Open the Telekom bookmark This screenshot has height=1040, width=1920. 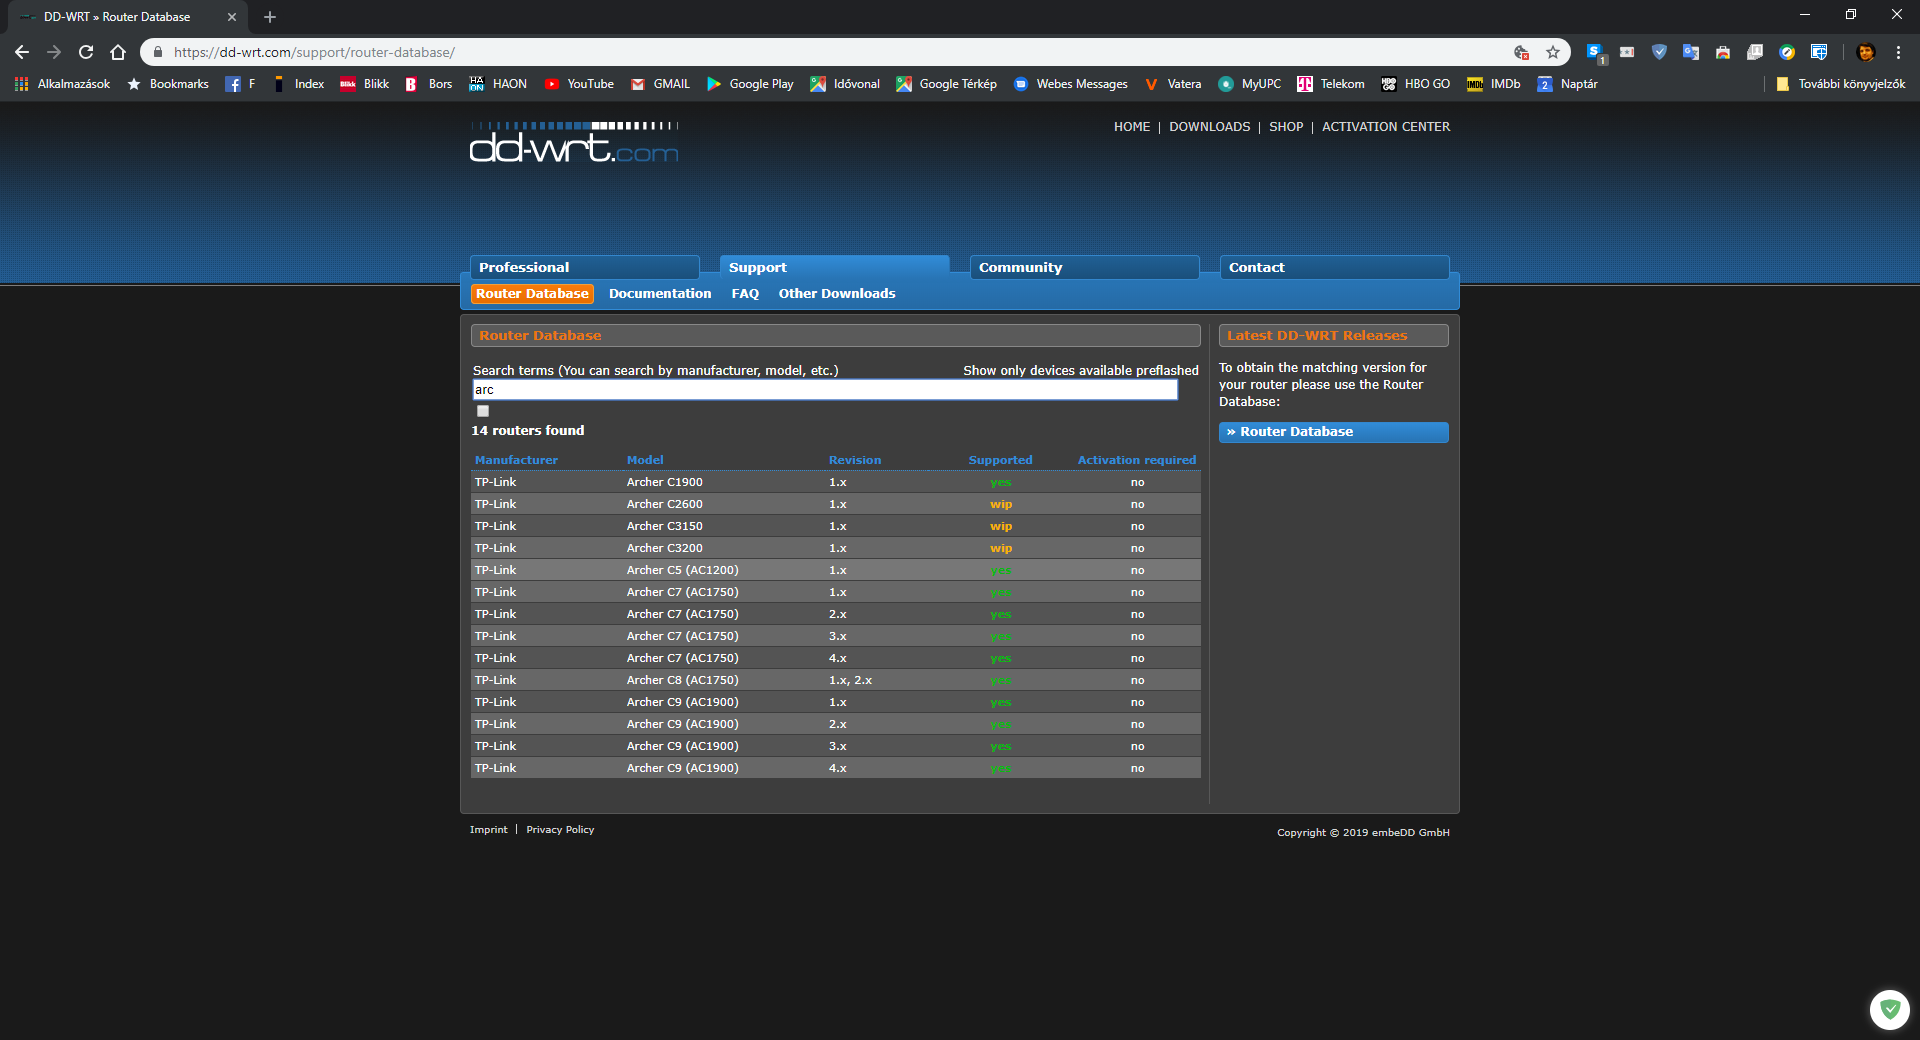(x=1330, y=84)
